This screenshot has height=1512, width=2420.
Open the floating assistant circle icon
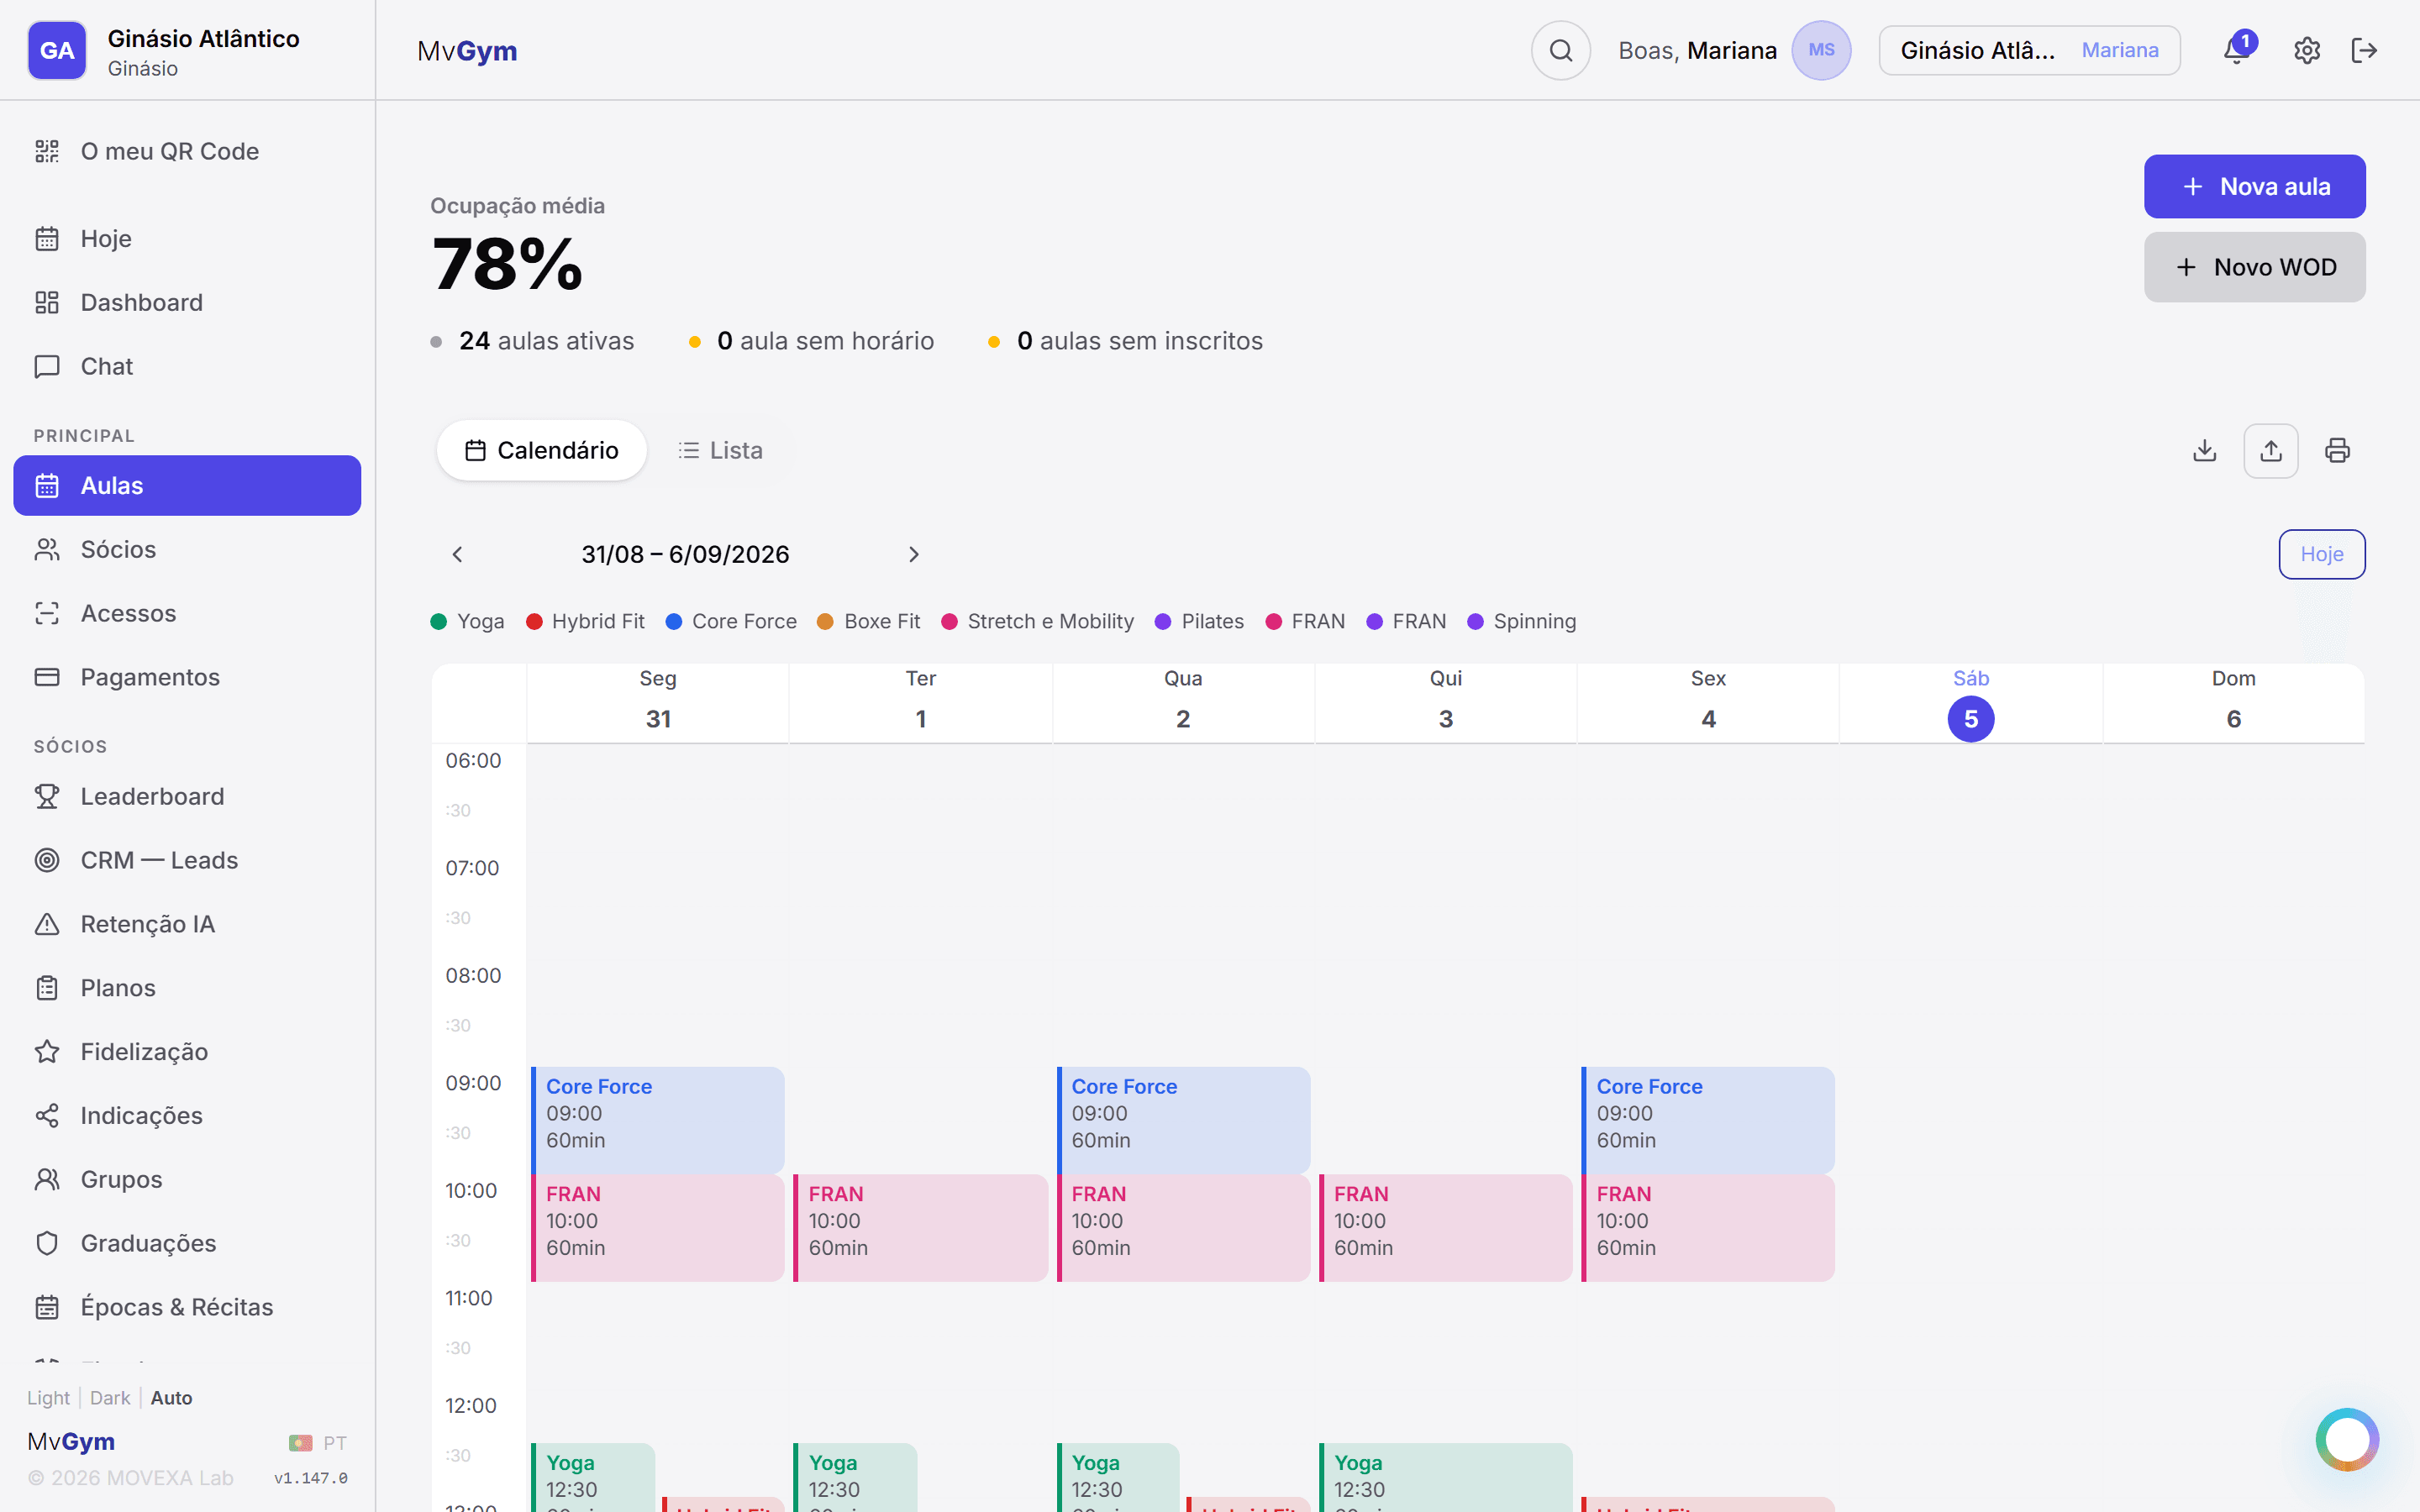(x=2347, y=1439)
